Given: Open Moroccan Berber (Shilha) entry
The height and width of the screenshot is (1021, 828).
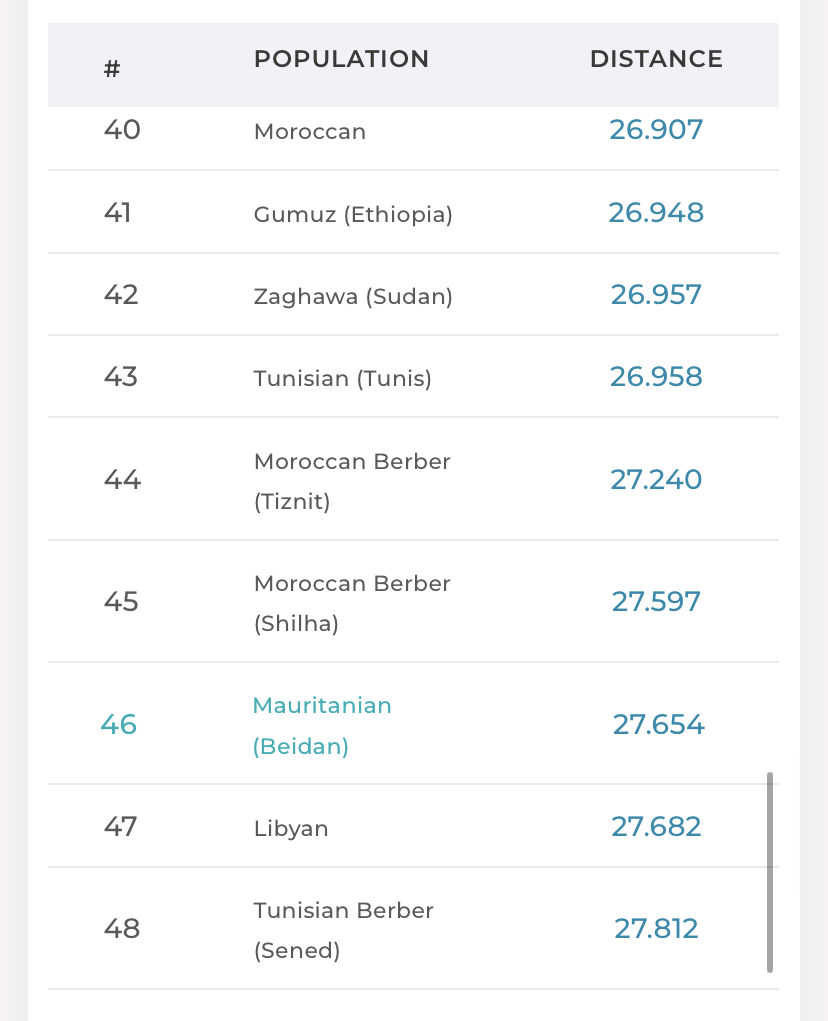Looking at the screenshot, I should (352, 602).
